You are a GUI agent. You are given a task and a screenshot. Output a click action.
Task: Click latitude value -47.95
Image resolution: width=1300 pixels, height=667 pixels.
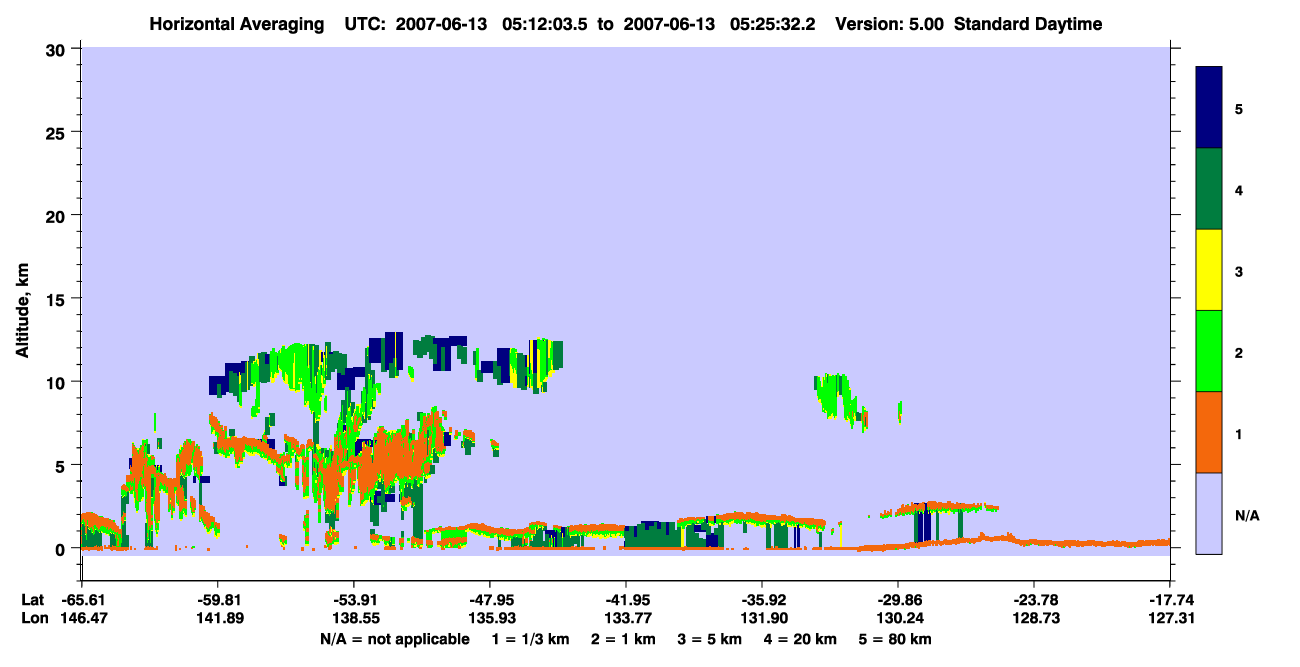pyautogui.click(x=490, y=600)
